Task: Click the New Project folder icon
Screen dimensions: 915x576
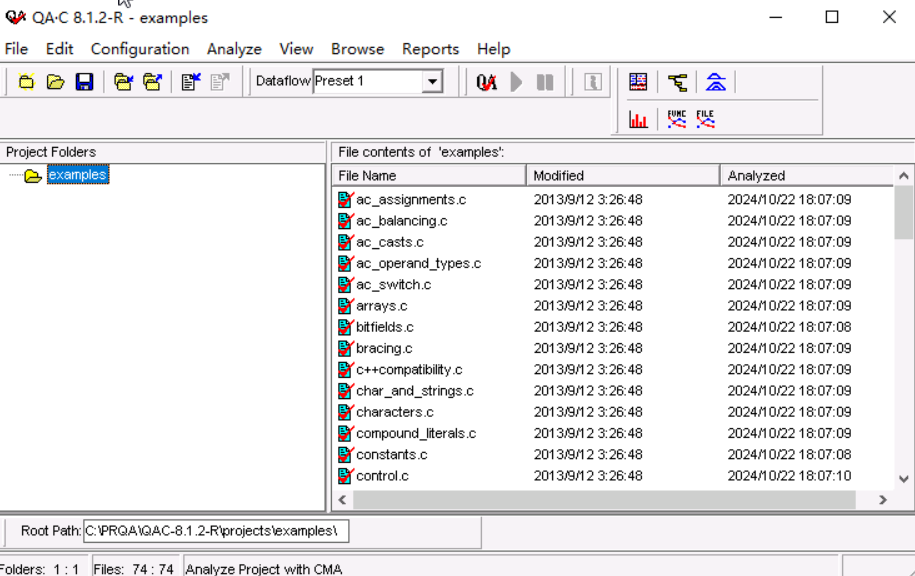Action: pos(27,82)
